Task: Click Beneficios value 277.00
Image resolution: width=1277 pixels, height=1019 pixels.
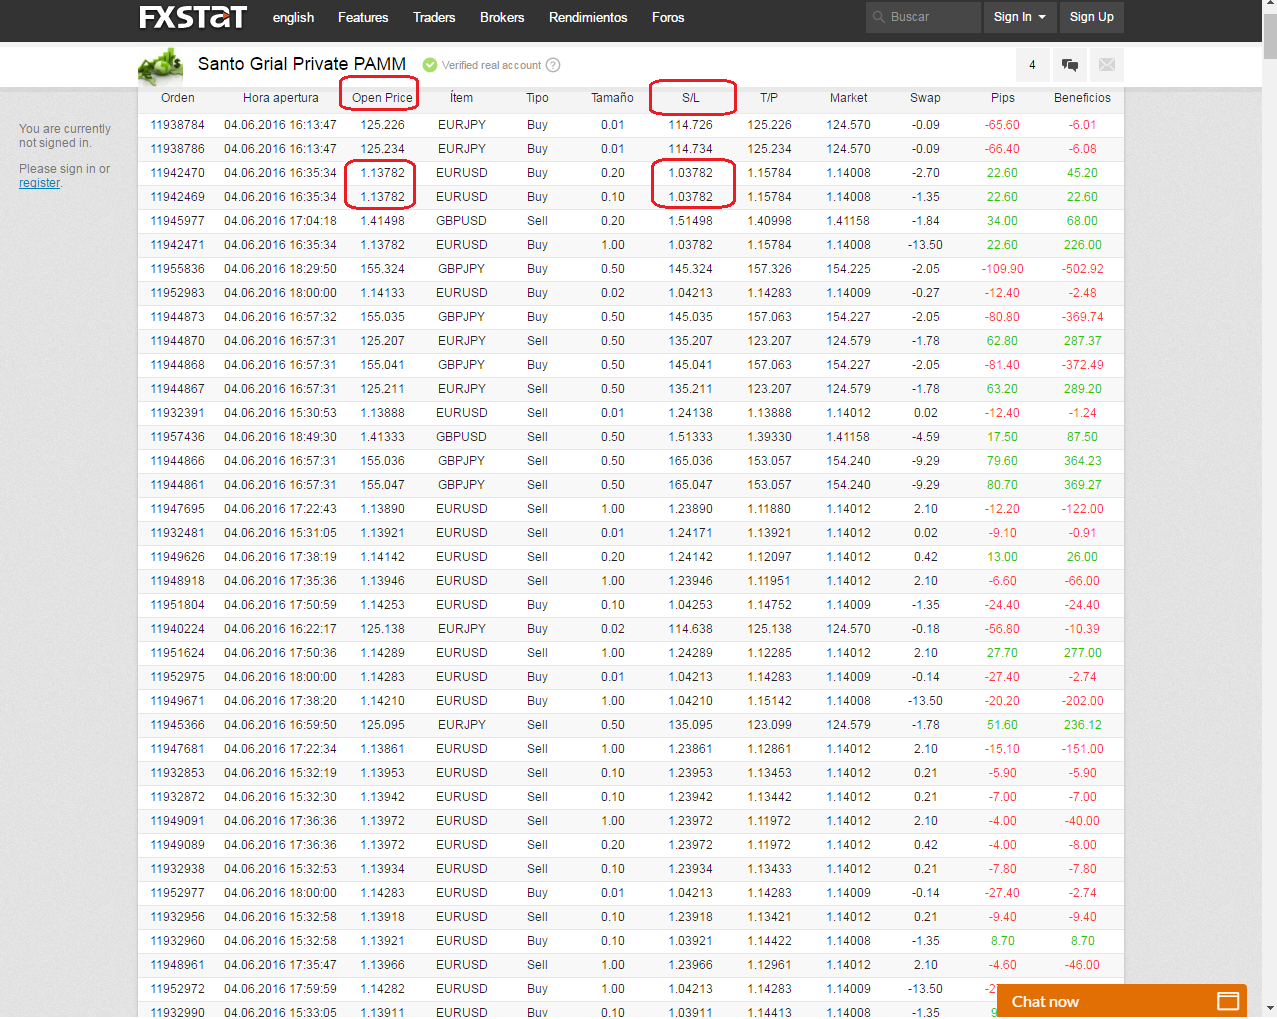Action: [x=1083, y=653]
